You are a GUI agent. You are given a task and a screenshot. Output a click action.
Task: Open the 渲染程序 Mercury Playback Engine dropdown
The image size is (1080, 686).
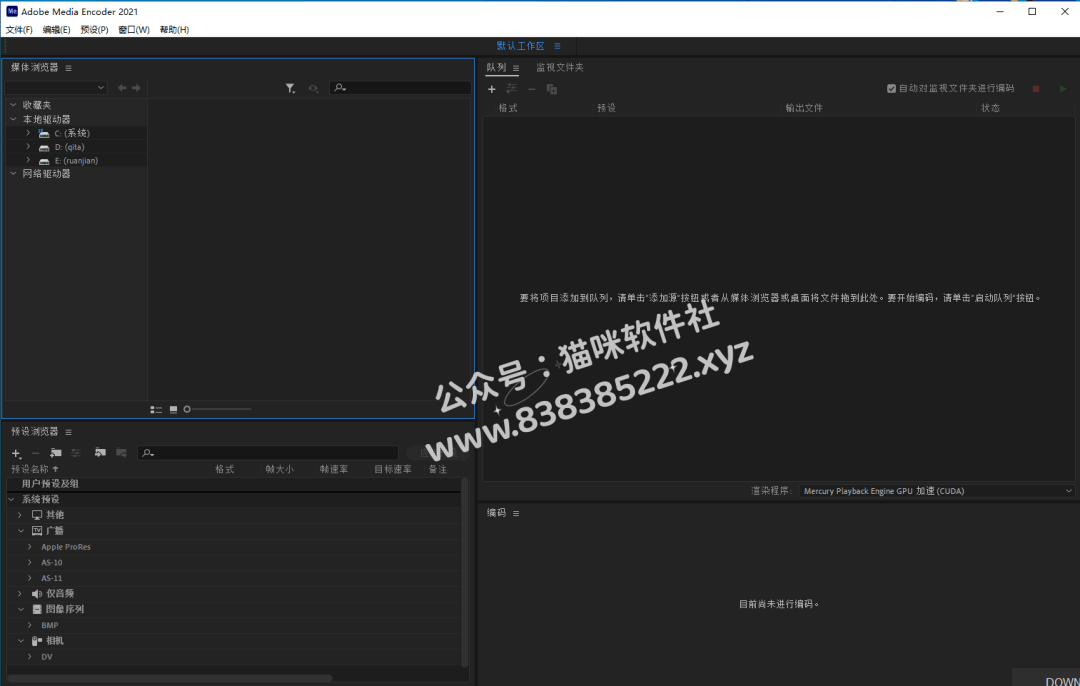[937, 491]
